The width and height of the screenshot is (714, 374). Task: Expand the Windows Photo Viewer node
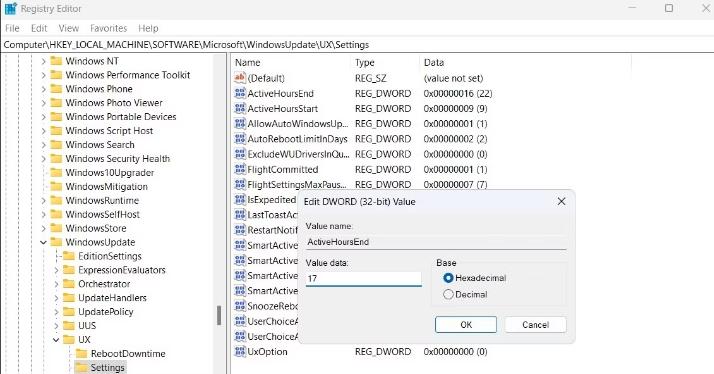coord(43,103)
